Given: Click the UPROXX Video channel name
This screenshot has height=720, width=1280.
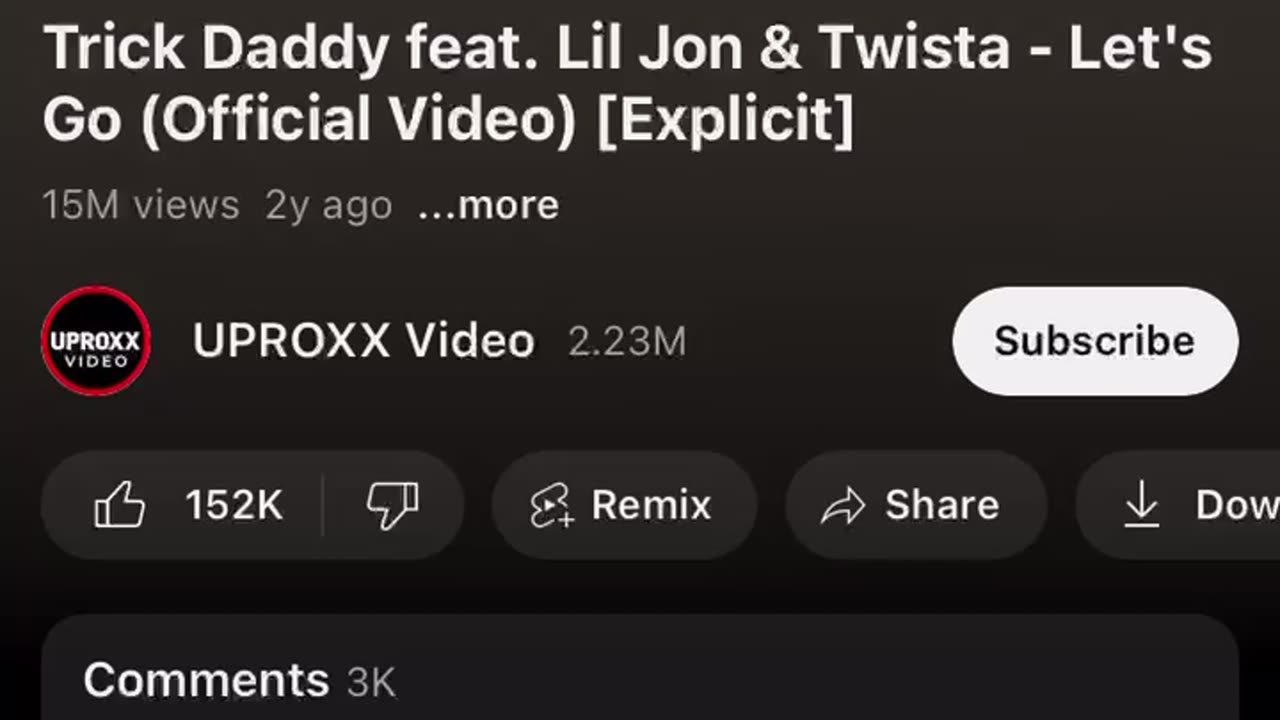Looking at the screenshot, I should [364, 341].
